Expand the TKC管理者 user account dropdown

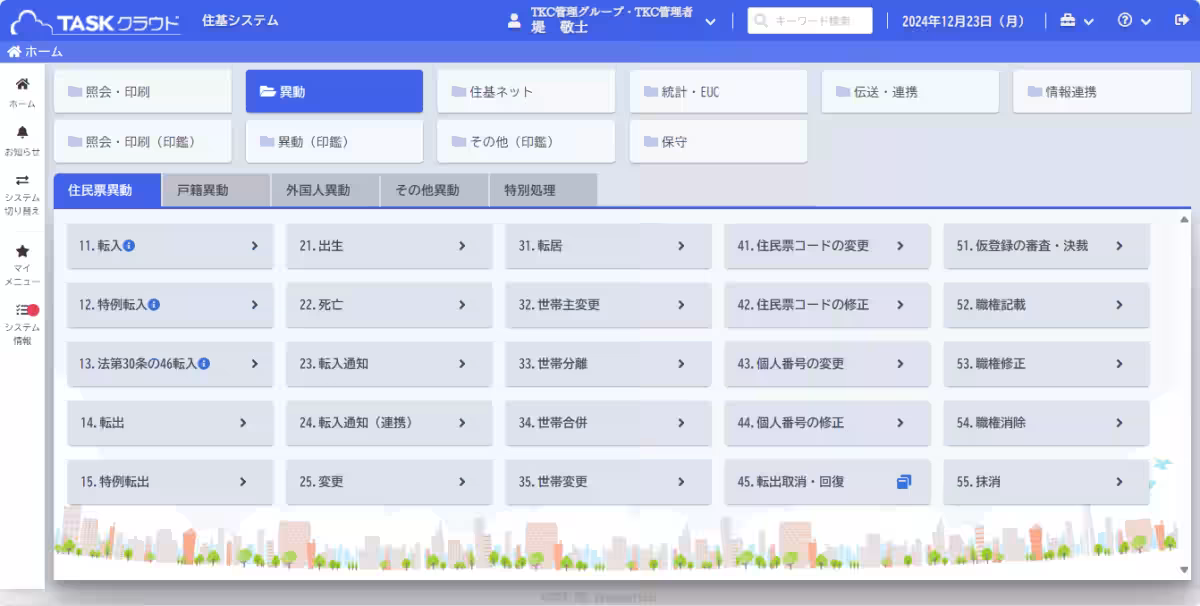click(x=710, y=19)
